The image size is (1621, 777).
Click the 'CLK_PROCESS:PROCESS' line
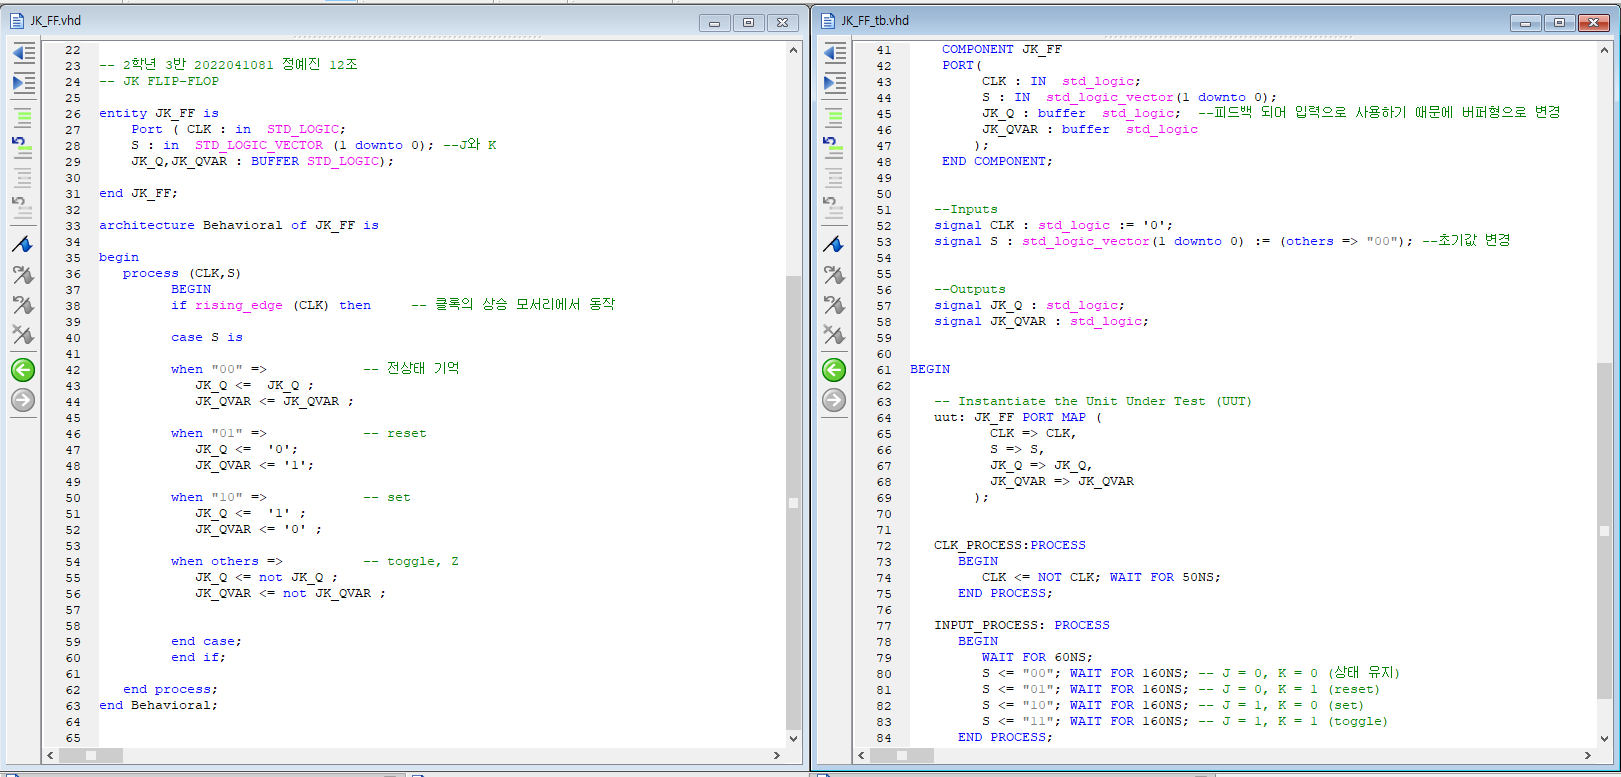(1010, 546)
